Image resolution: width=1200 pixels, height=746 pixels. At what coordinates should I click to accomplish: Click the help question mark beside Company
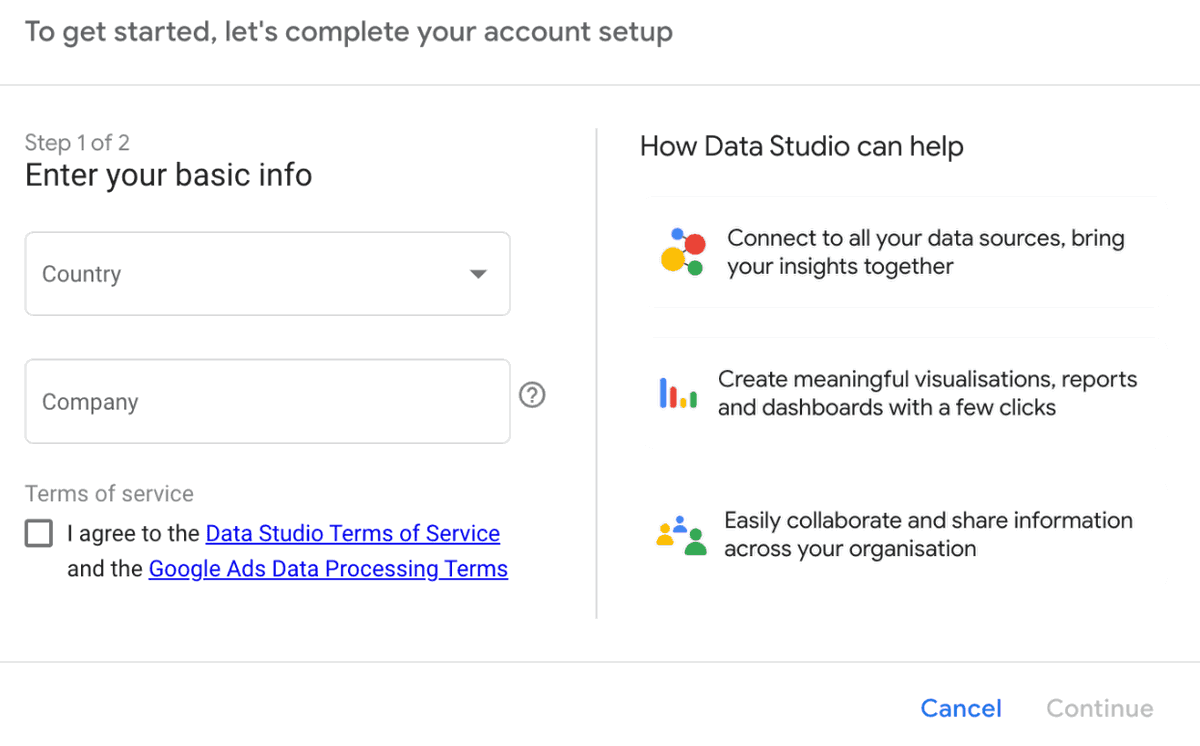pyautogui.click(x=533, y=396)
